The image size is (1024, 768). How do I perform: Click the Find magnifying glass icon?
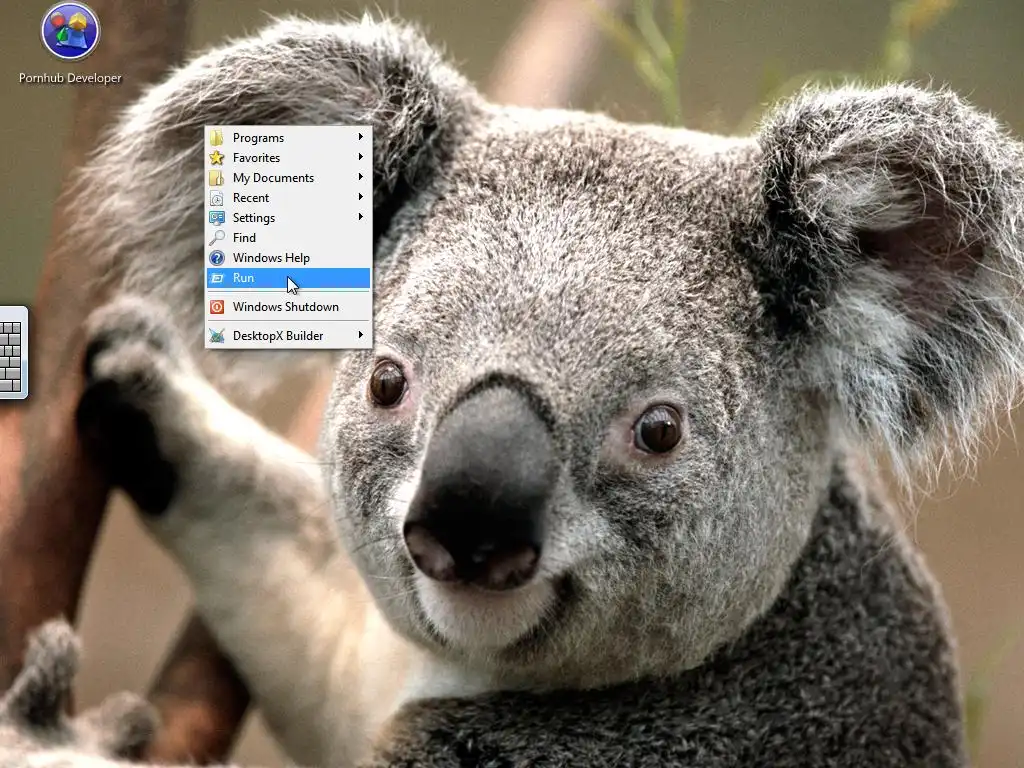point(217,238)
